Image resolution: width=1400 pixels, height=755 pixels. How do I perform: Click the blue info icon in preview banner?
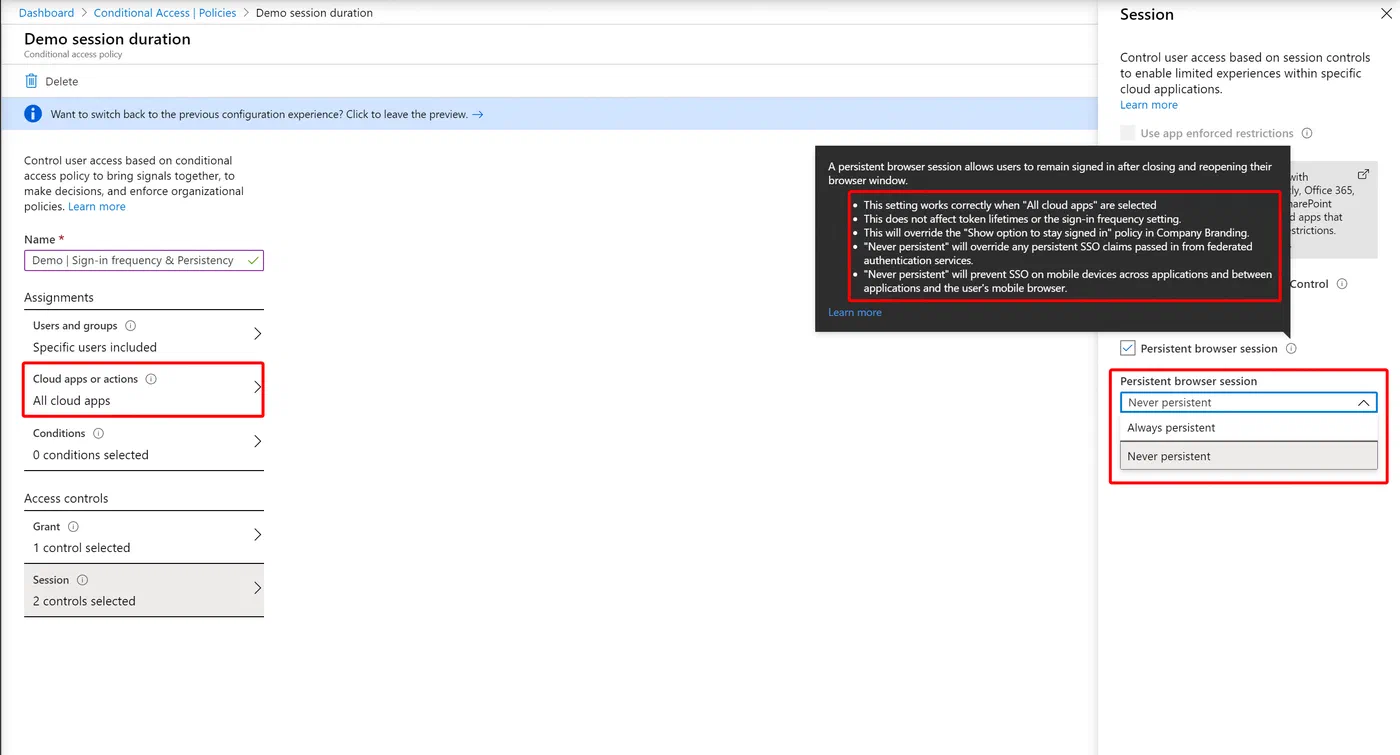33,114
